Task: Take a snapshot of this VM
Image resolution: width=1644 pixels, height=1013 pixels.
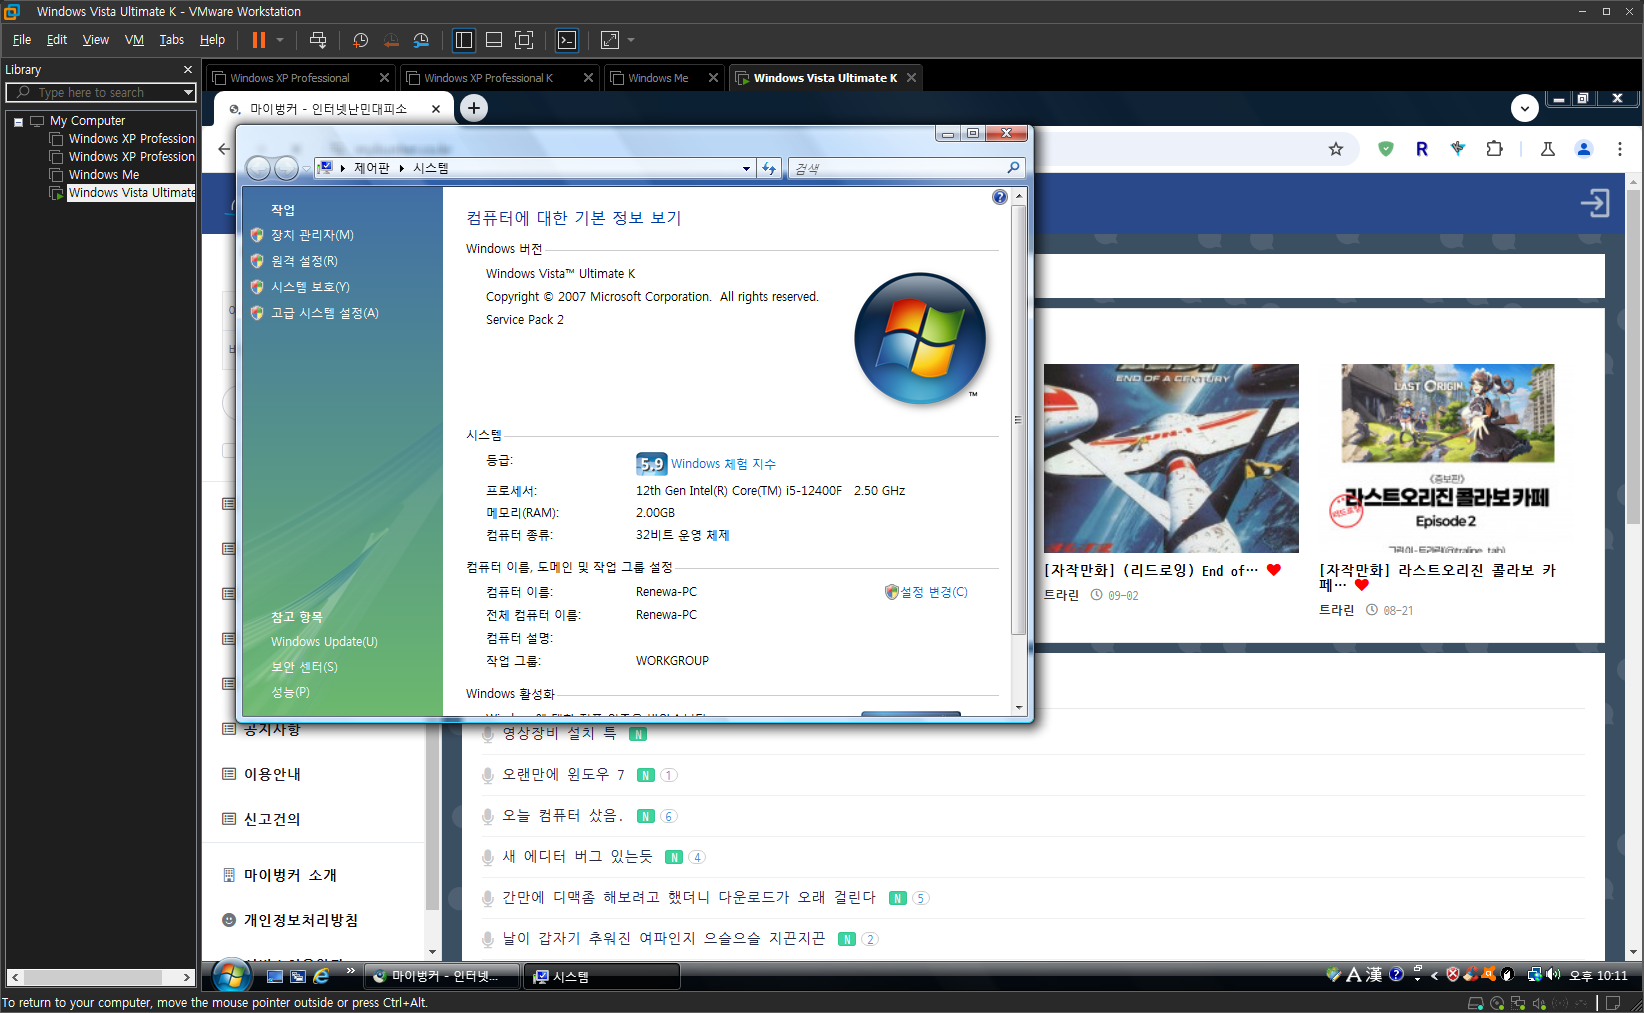Action: pyautogui.click(x=361, y=40)
